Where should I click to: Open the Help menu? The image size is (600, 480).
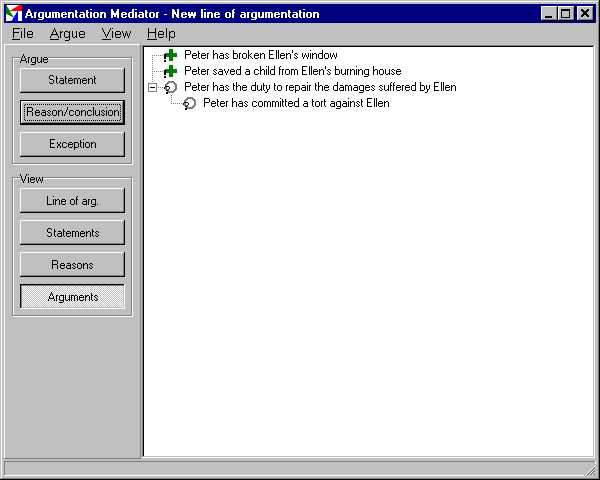click(161, 33)
